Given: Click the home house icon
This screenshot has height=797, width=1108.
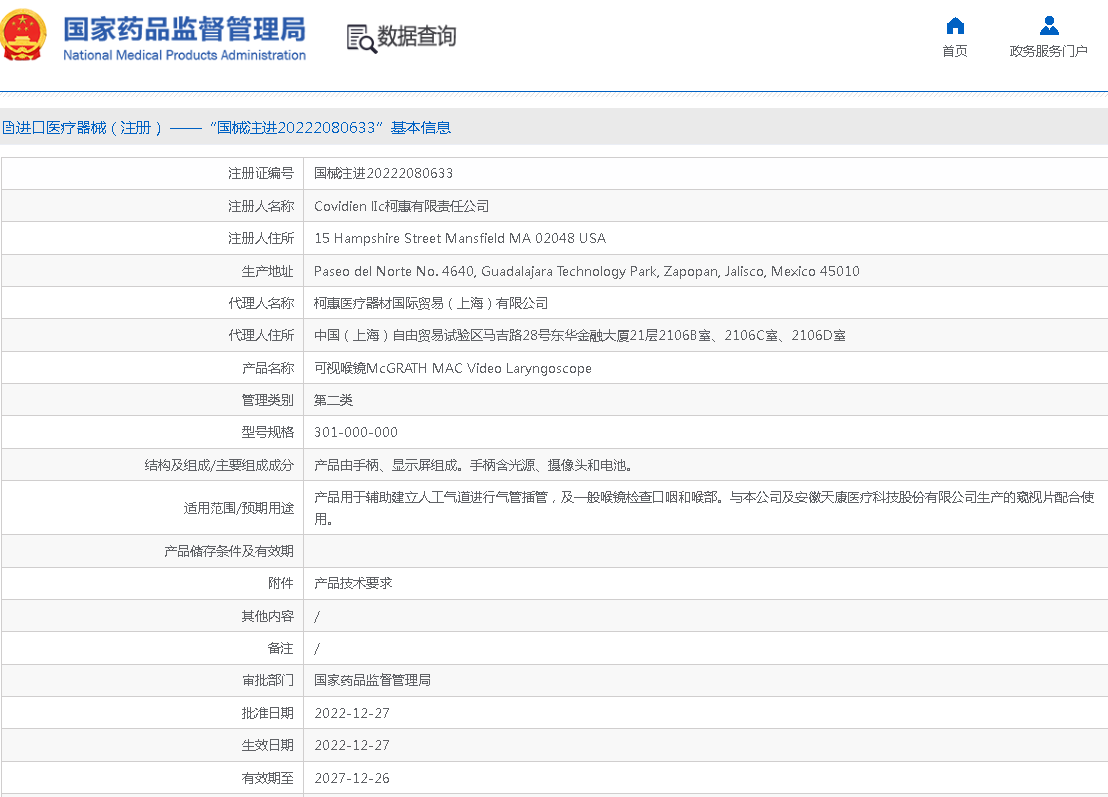Looking at the screenshot, I should 955,26.
